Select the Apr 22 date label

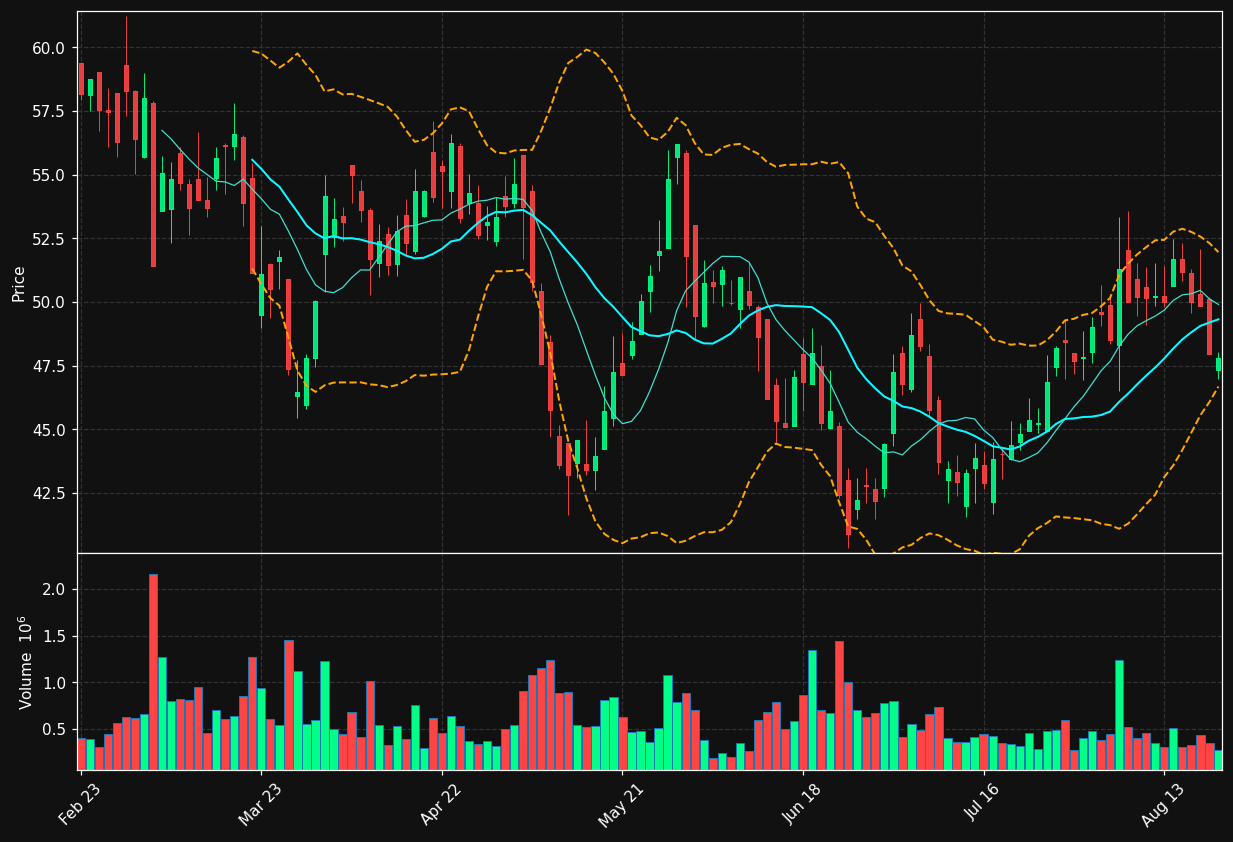(x=440, y=804)
